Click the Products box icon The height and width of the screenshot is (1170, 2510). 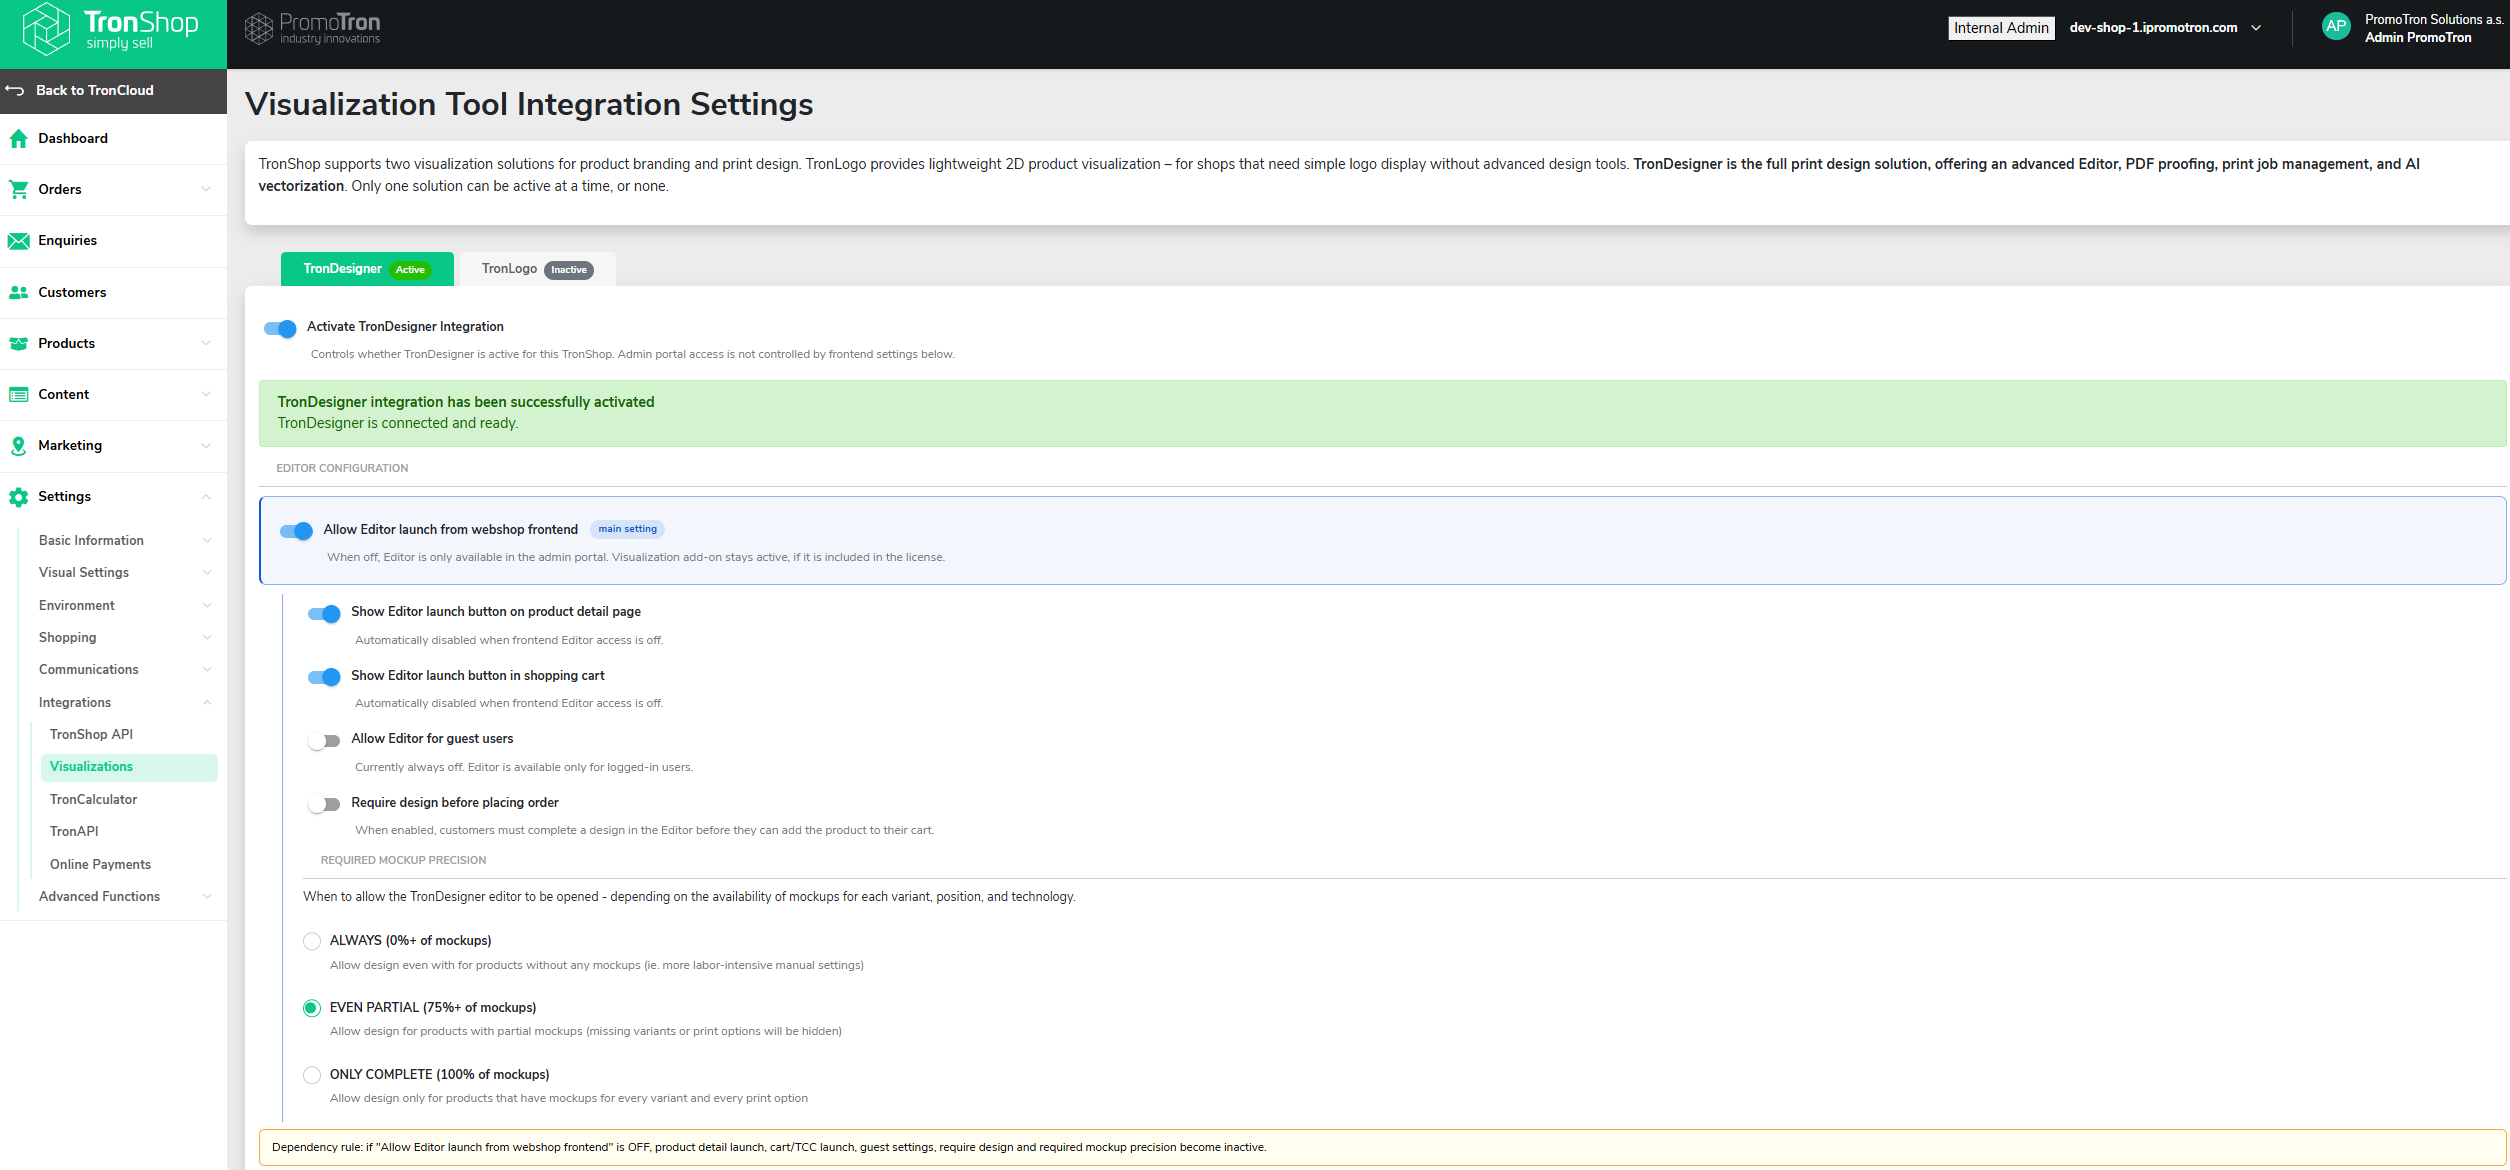pyautogui.click(x=18, y=343)
